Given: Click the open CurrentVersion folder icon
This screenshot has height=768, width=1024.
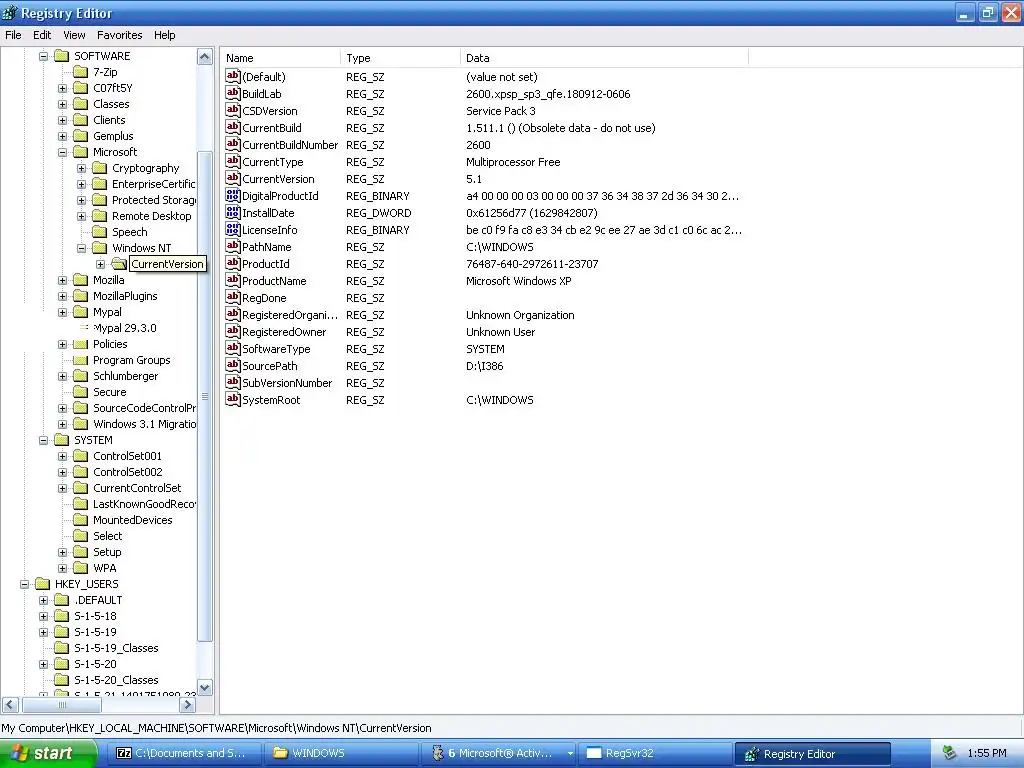Looking at the screenshot, I should (x=119, y=264).
